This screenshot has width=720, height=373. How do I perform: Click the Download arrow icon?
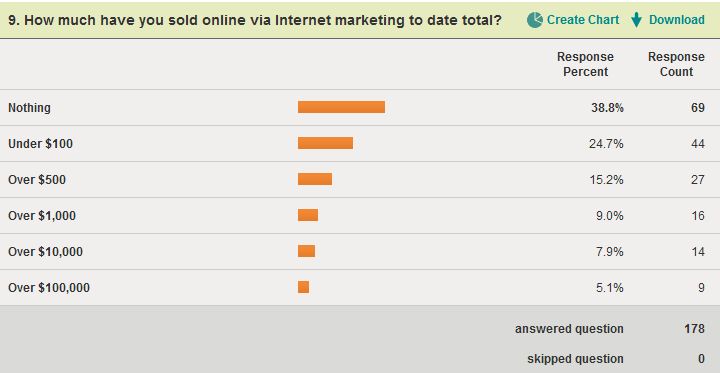[x=636, y=20]
